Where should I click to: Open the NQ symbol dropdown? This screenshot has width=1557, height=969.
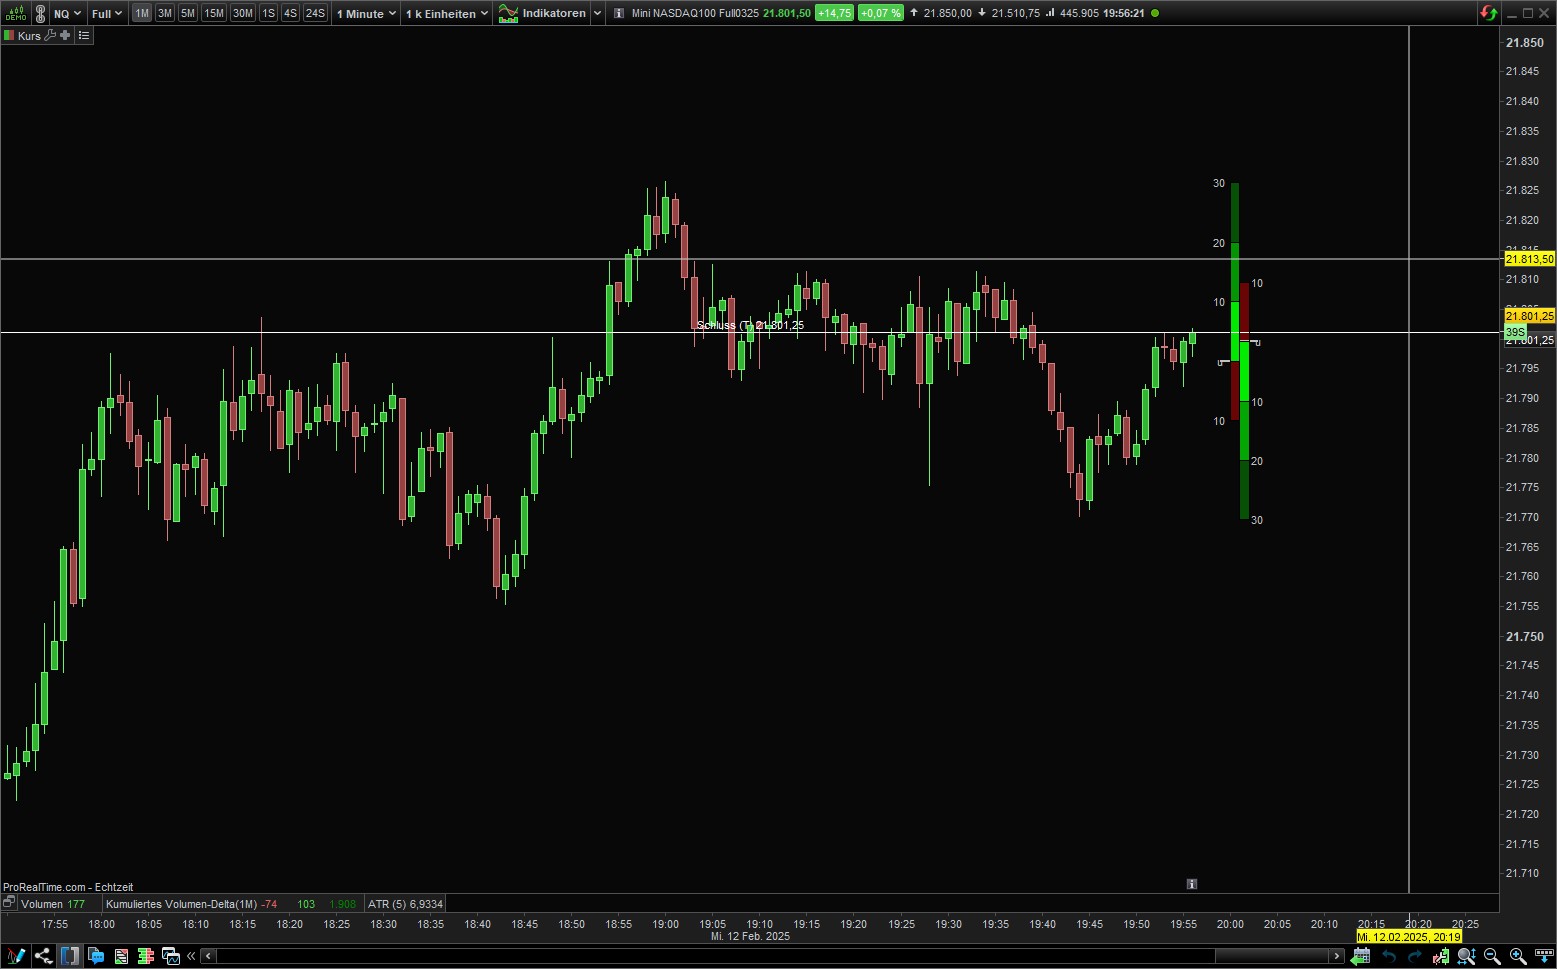(67, 13)
